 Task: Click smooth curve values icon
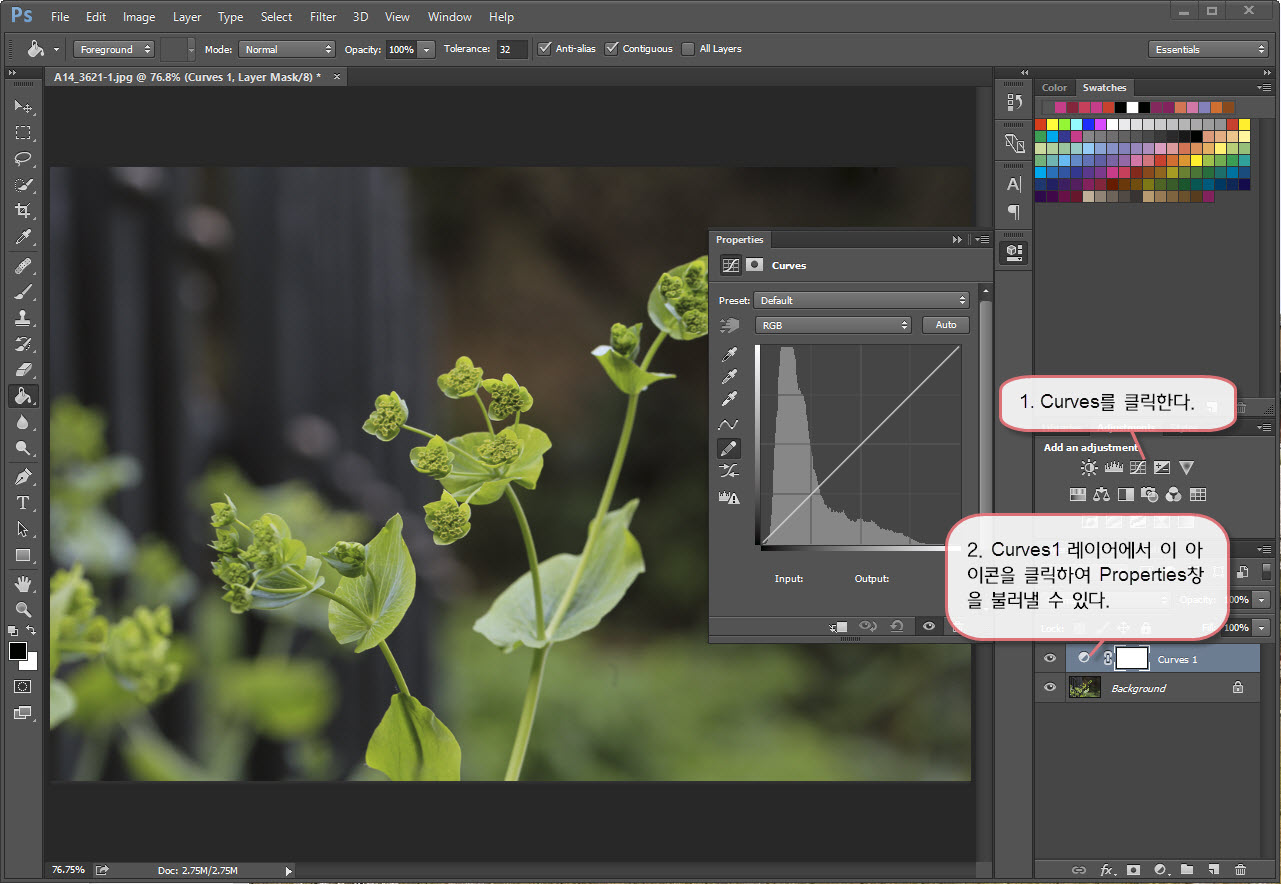730,471
